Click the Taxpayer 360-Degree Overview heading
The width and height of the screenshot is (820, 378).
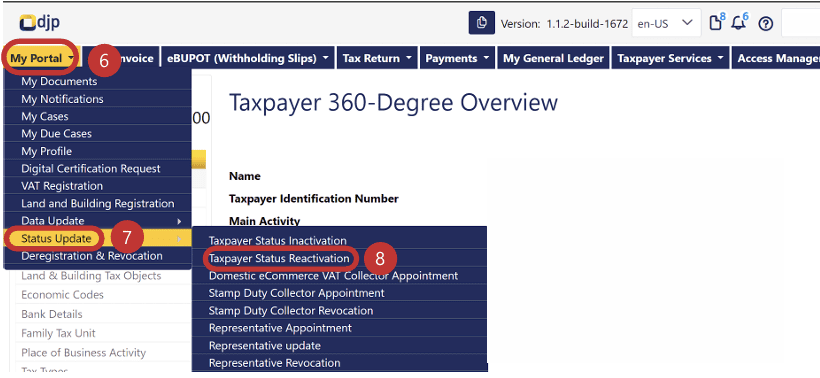click(x=393, y=102)
